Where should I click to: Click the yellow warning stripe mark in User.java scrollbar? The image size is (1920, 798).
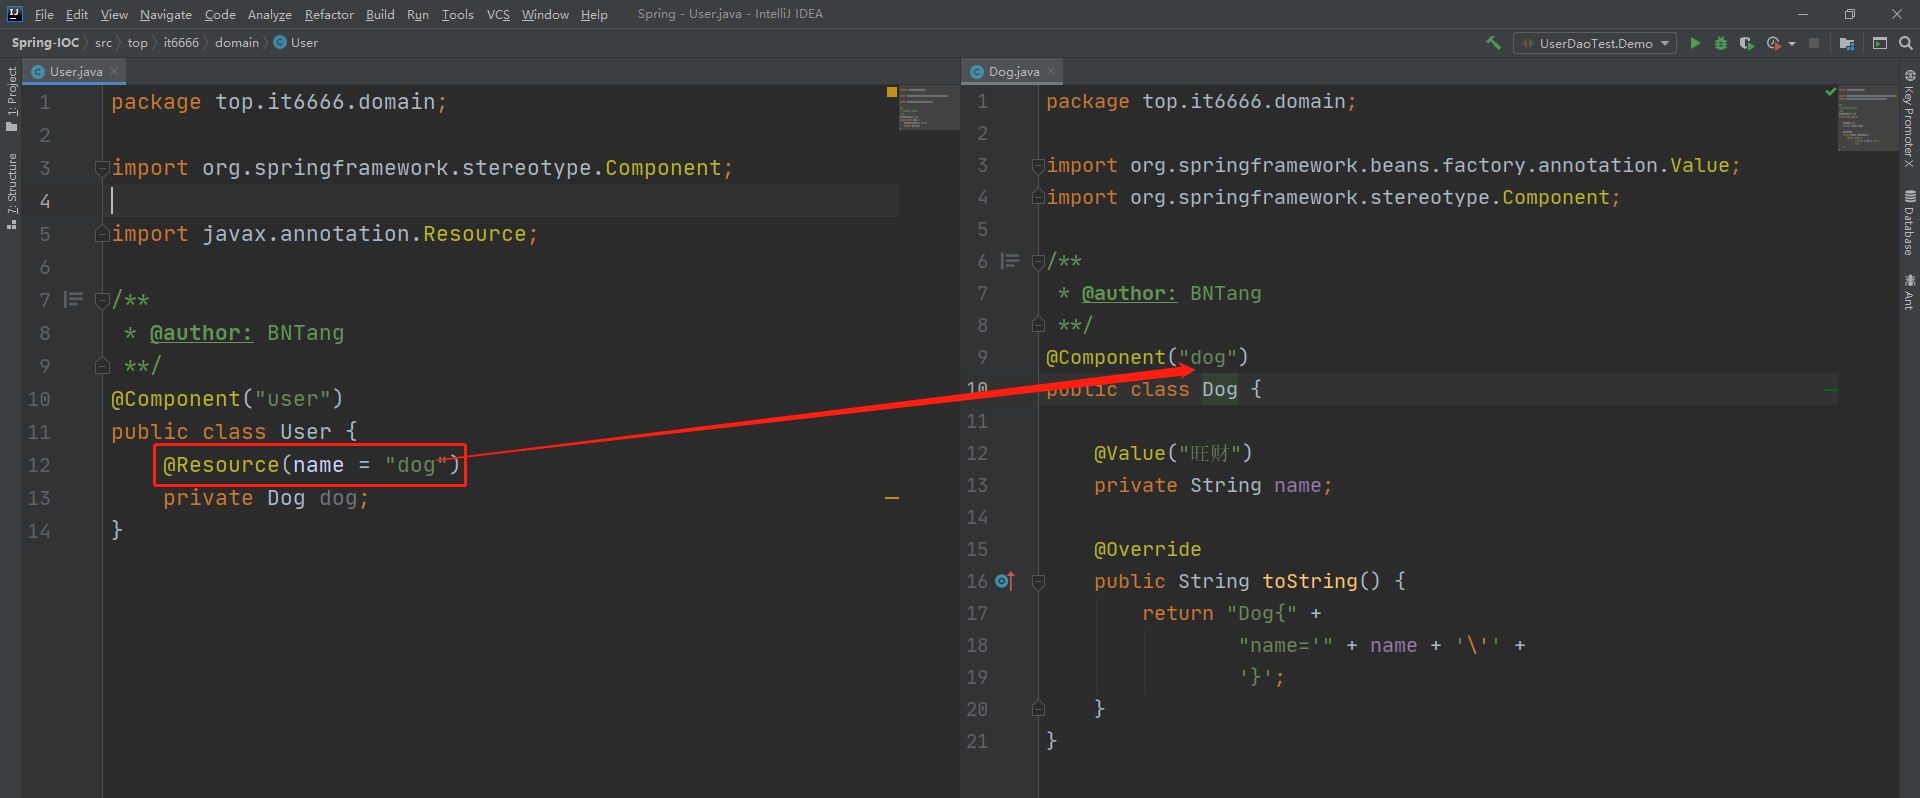[x=892, y=498]
